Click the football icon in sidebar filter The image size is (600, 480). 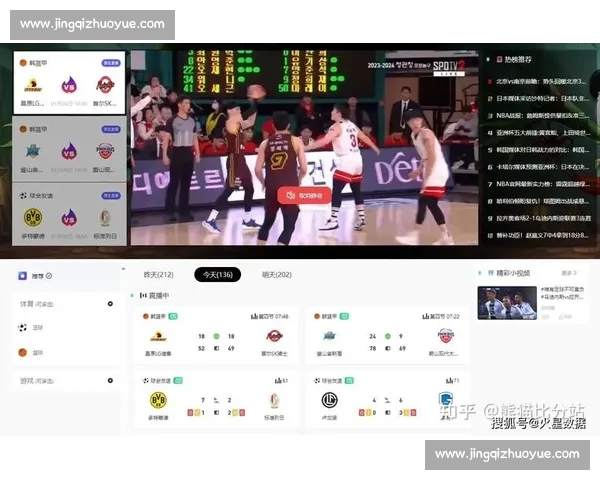[23, 327]
